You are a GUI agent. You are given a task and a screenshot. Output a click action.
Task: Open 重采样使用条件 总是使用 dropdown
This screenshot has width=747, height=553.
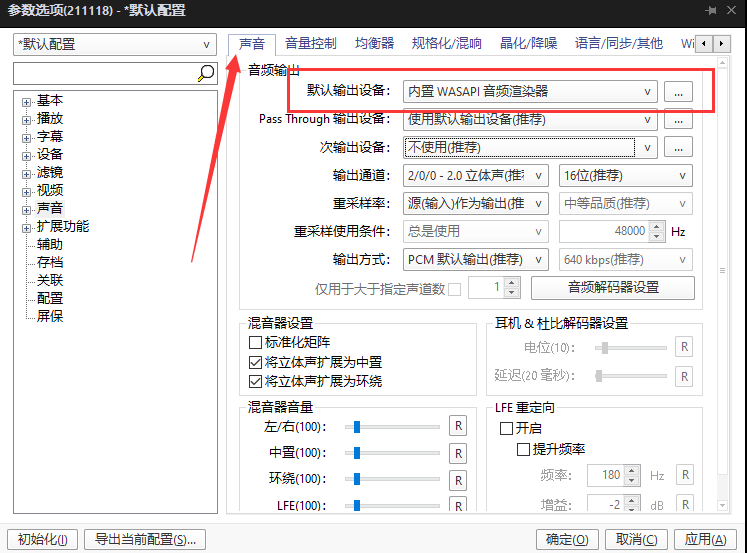tap(475, 231)
